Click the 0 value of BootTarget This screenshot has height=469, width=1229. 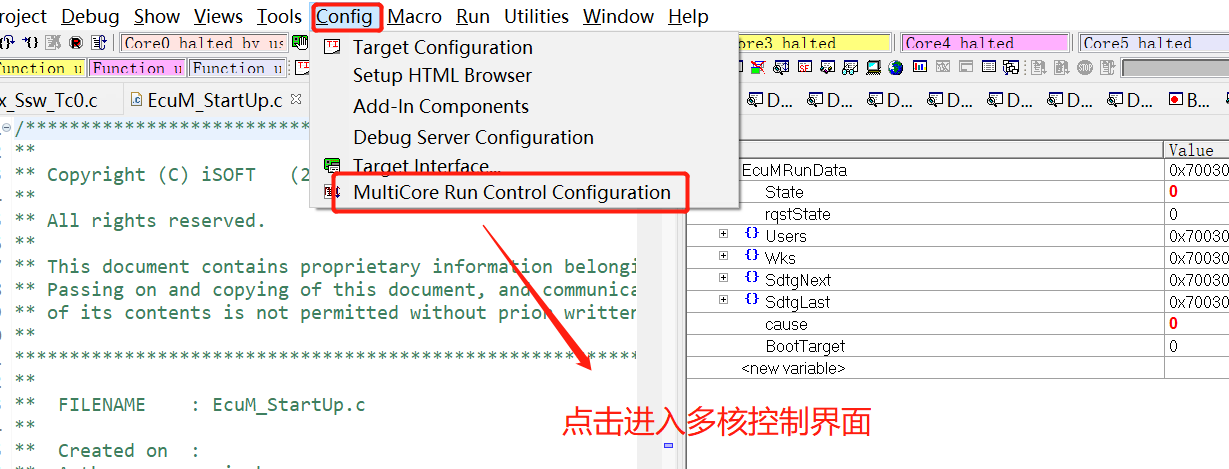point(1173,346)
